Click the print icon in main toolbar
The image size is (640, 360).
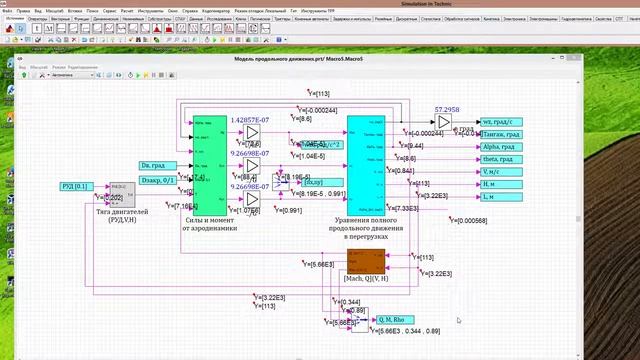click(x=38, y=40)
